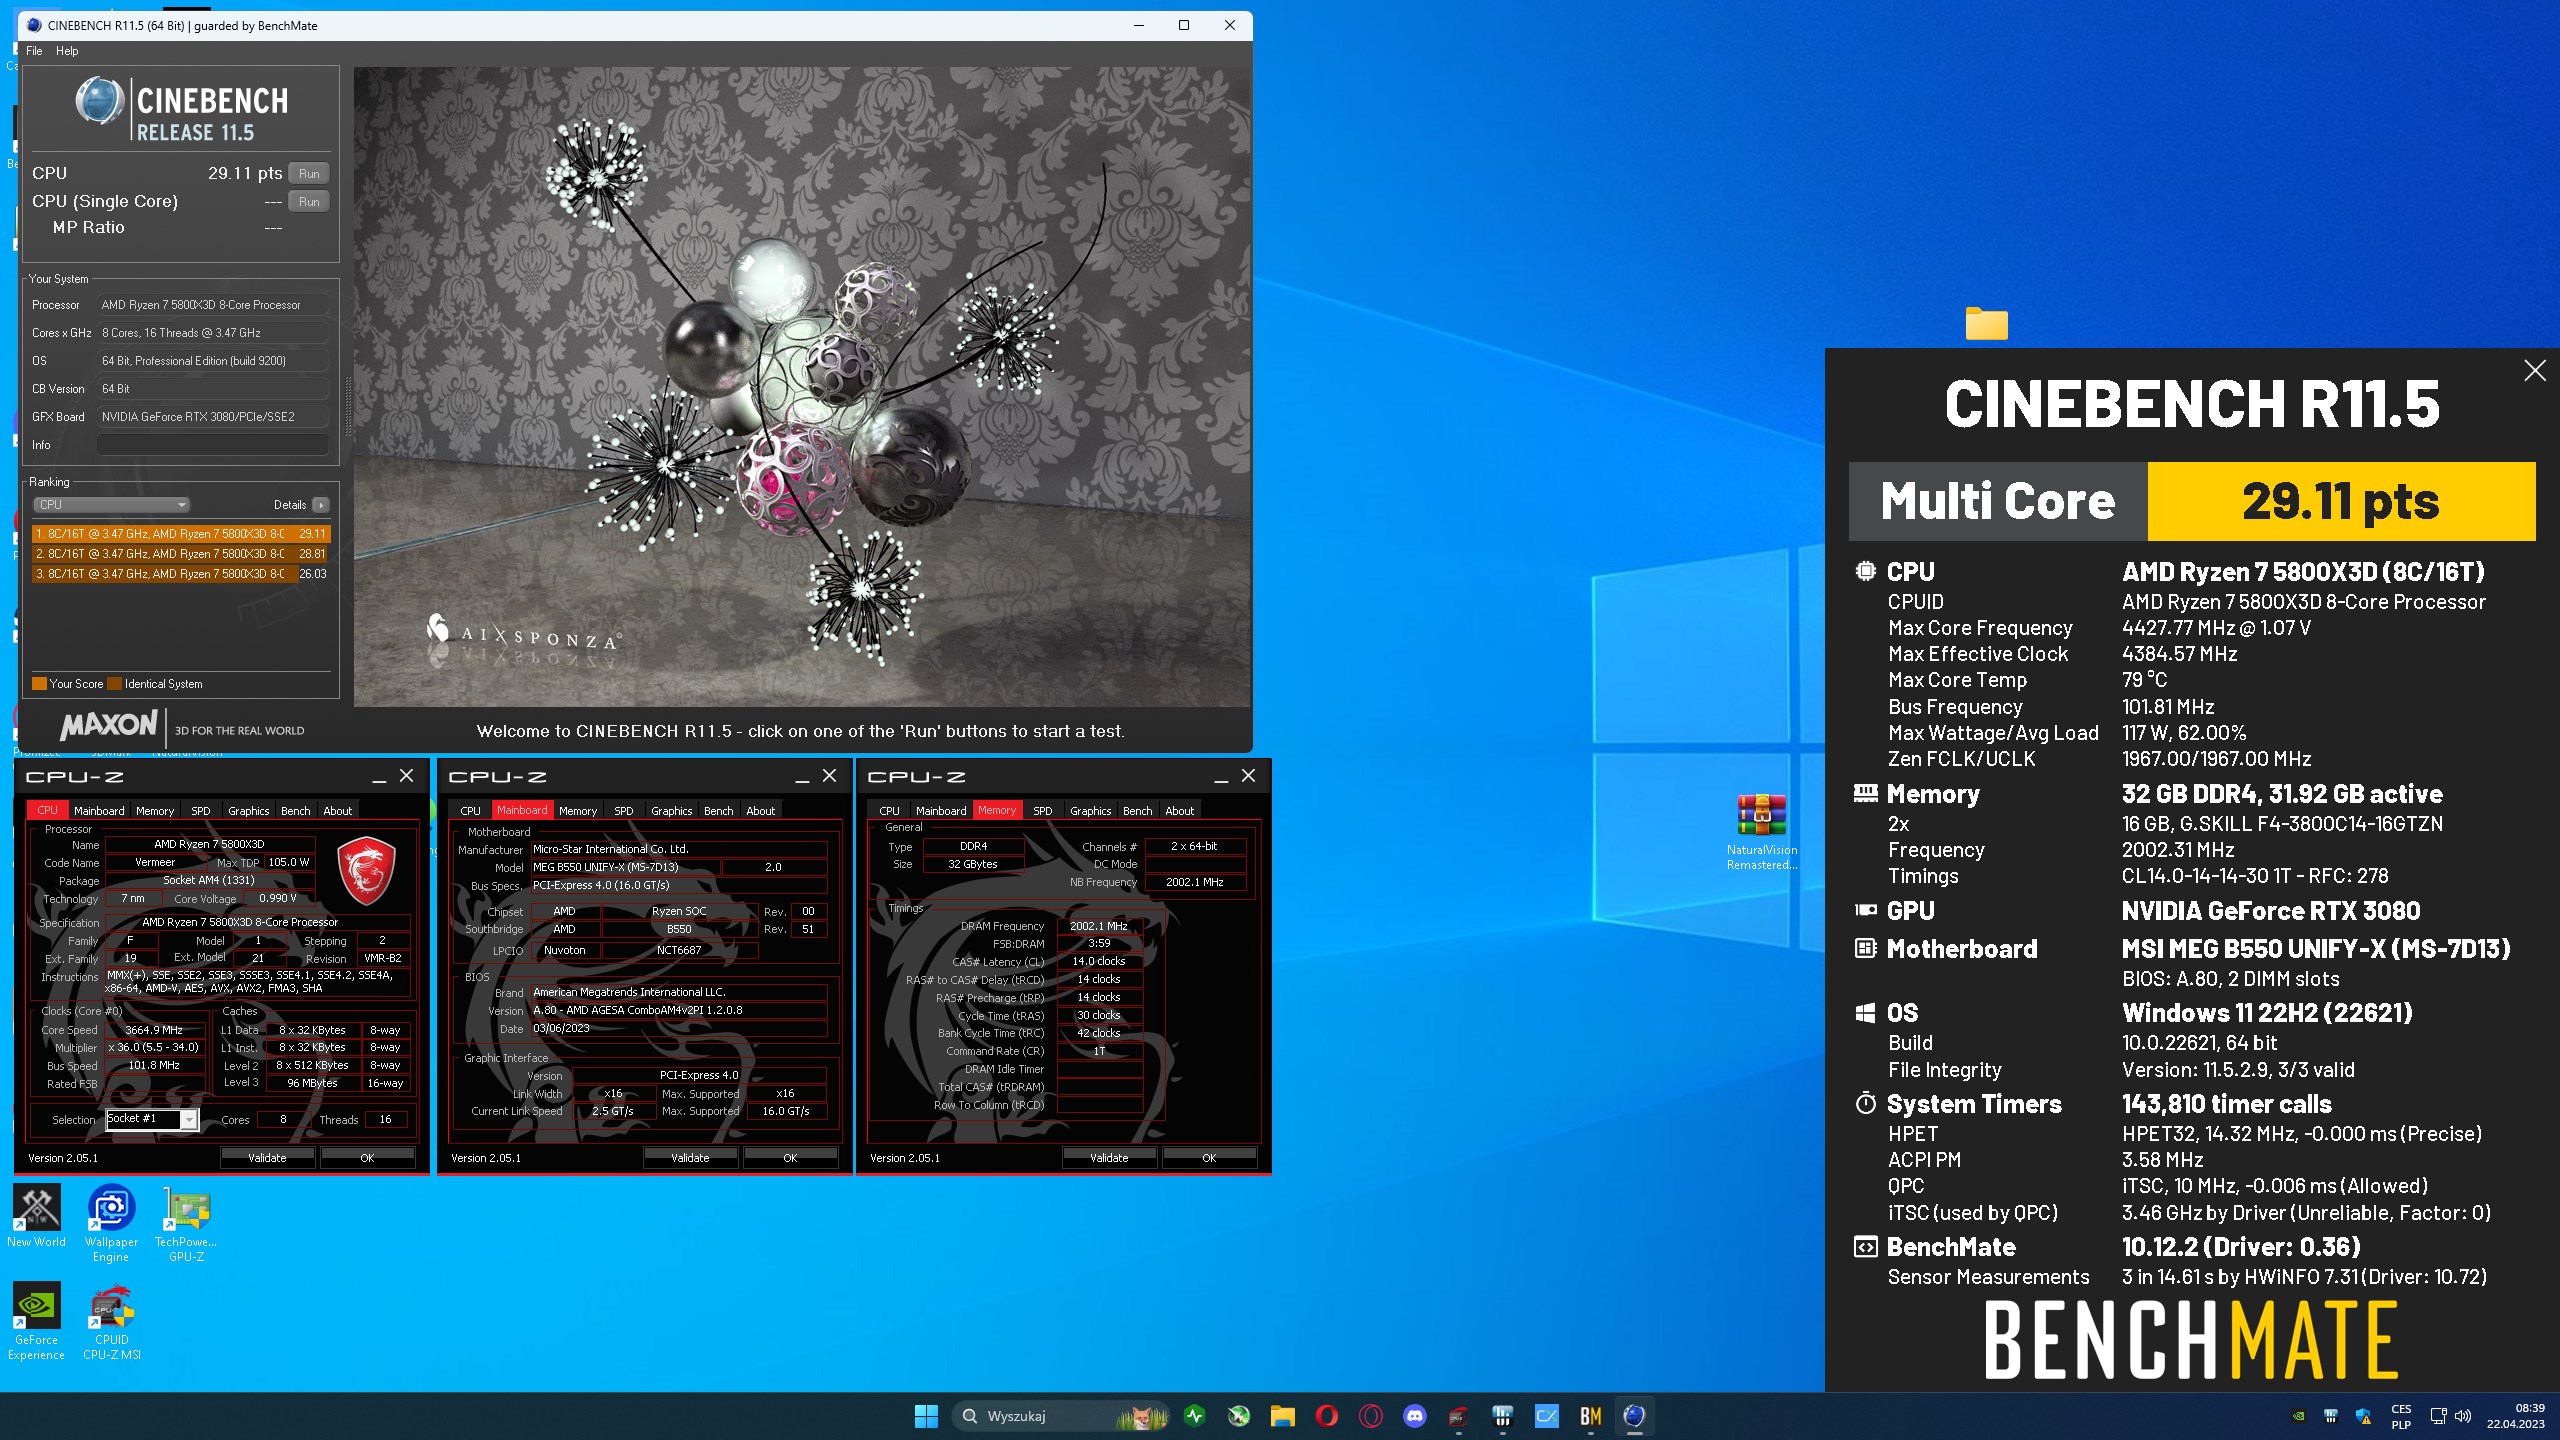Image resolution: width=2560 pixels, height=1440 pixels.
Task: Select ranking entry scoring 28.81
Action: pyautogui.click(x=181, y=553)
